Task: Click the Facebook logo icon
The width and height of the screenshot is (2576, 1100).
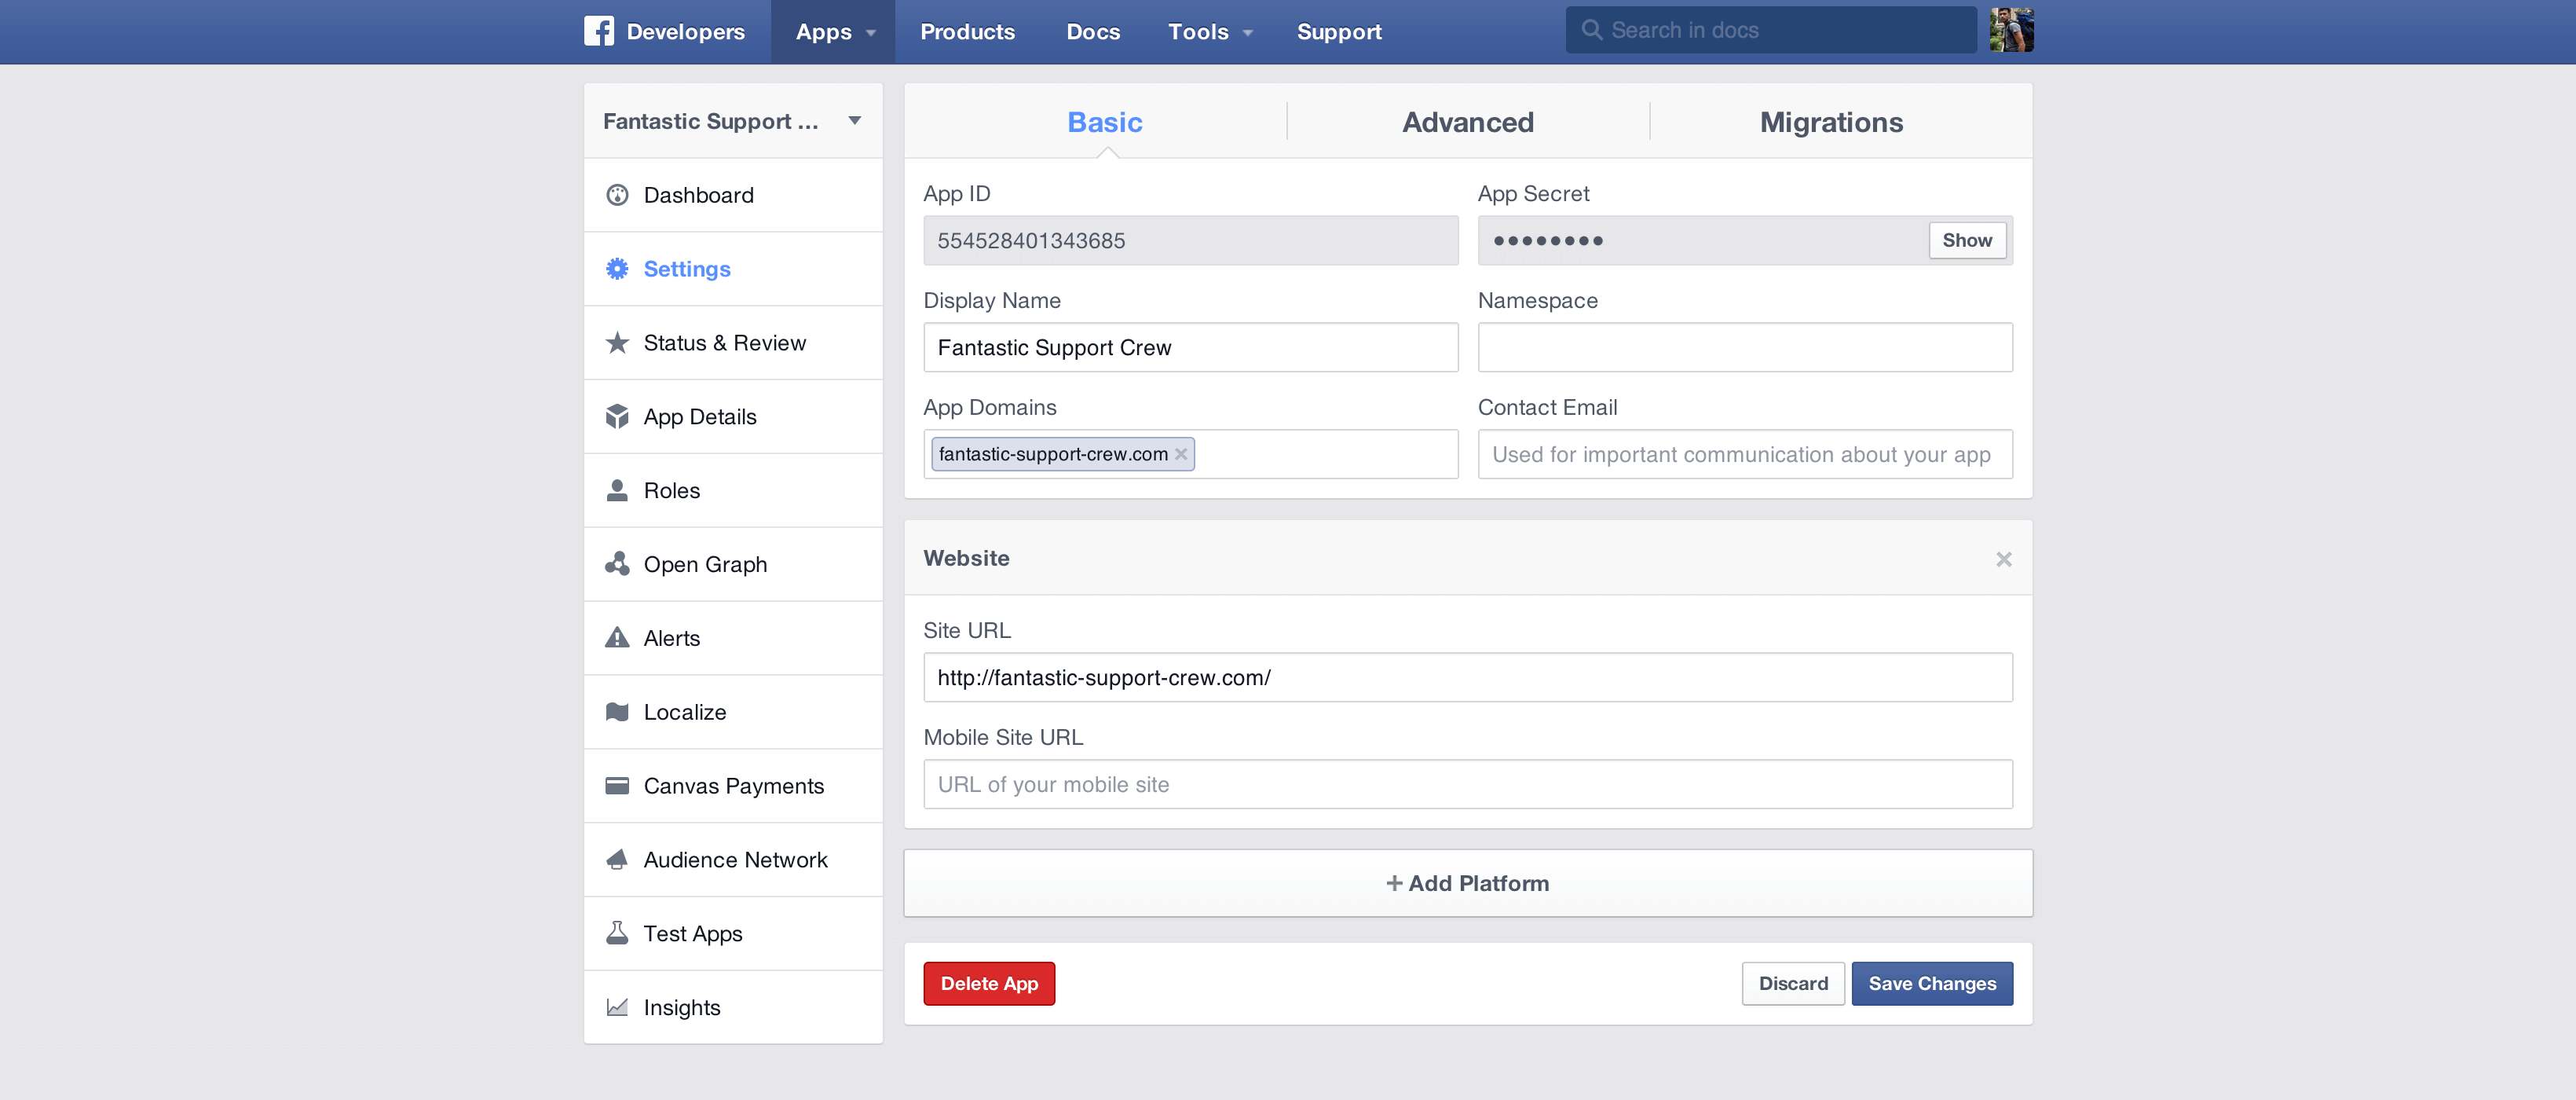Action: [x=599, y=31]
